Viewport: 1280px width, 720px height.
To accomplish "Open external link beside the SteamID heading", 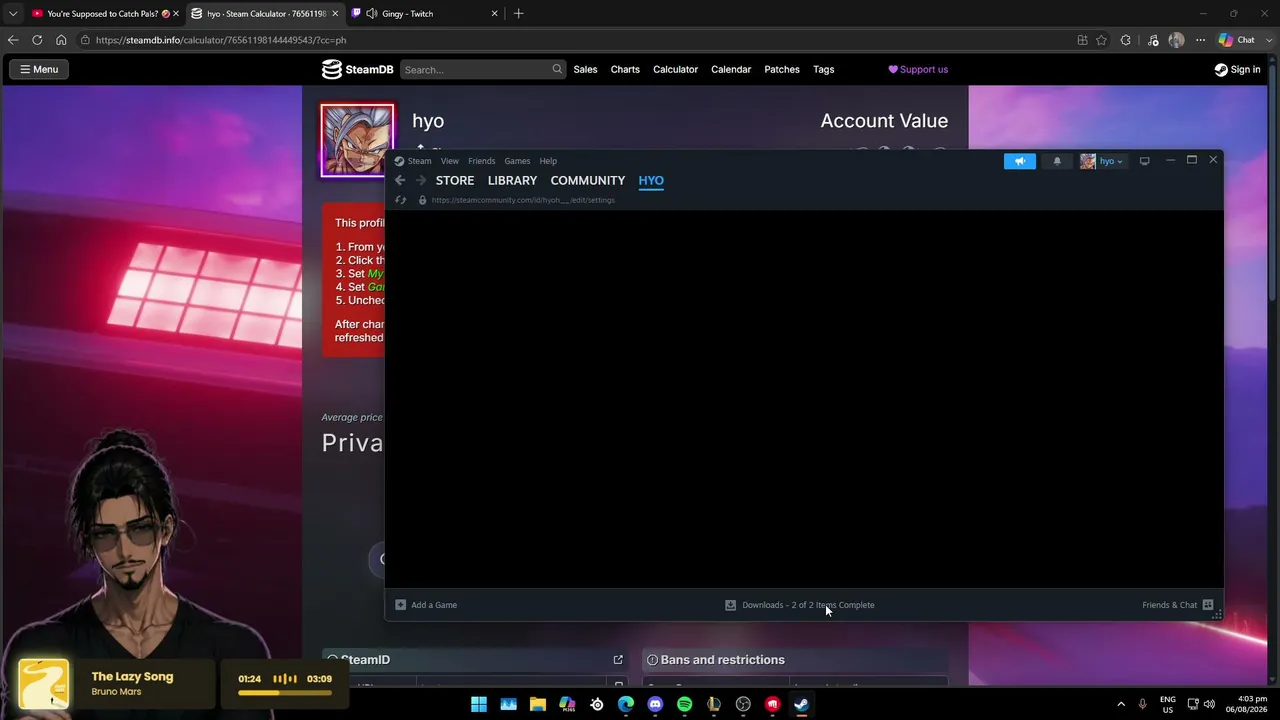I will (618, 660).
